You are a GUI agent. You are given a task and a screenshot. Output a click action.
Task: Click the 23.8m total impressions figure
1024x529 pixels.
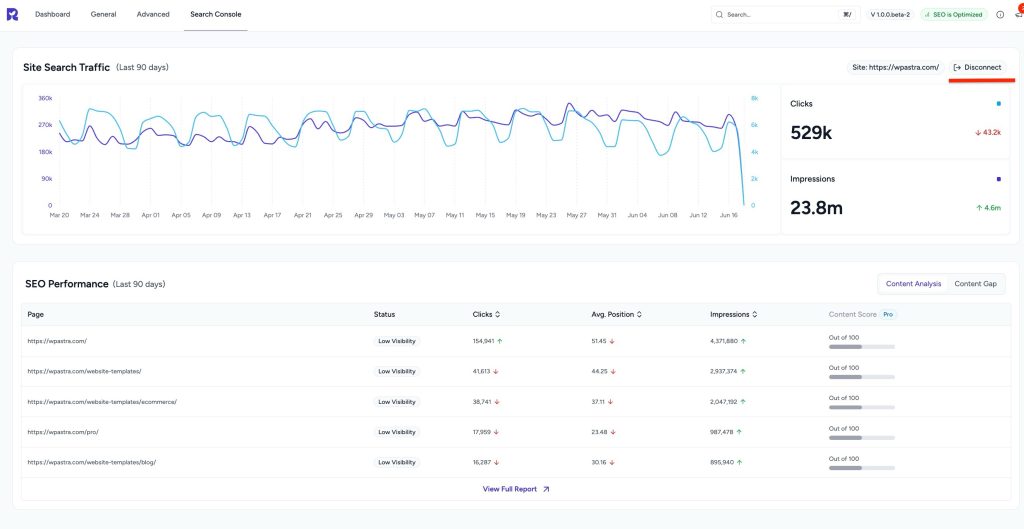pyautogui.click(x=816, y=208)
